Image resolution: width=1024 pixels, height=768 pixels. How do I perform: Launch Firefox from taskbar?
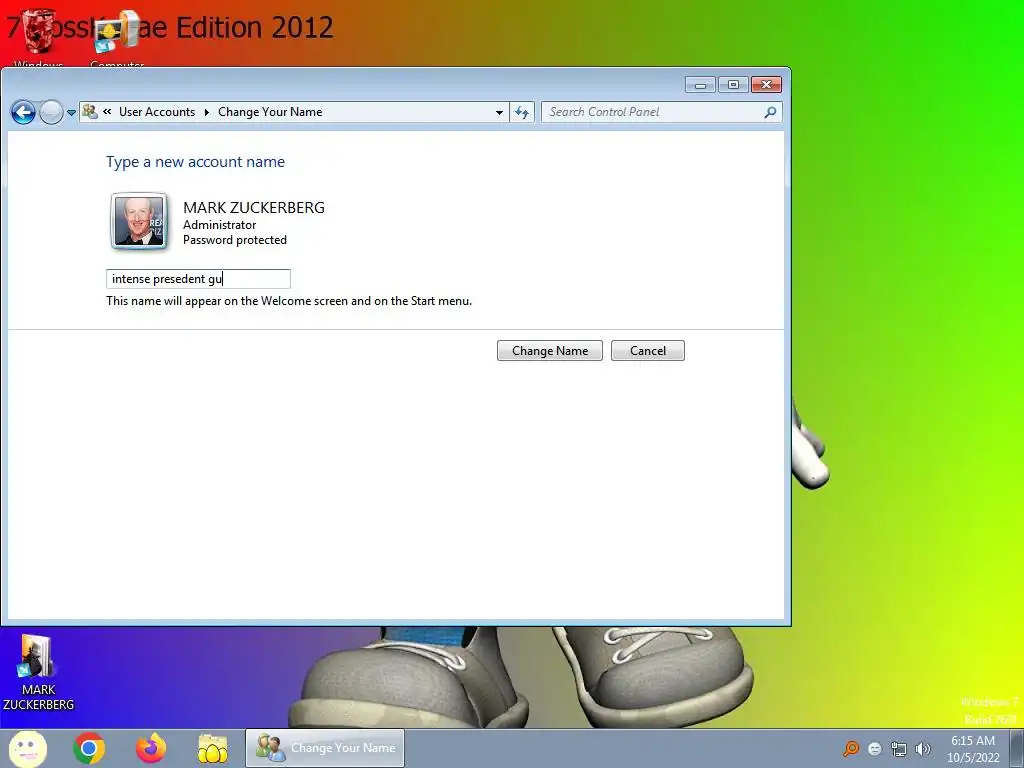(x=151, y=748)
